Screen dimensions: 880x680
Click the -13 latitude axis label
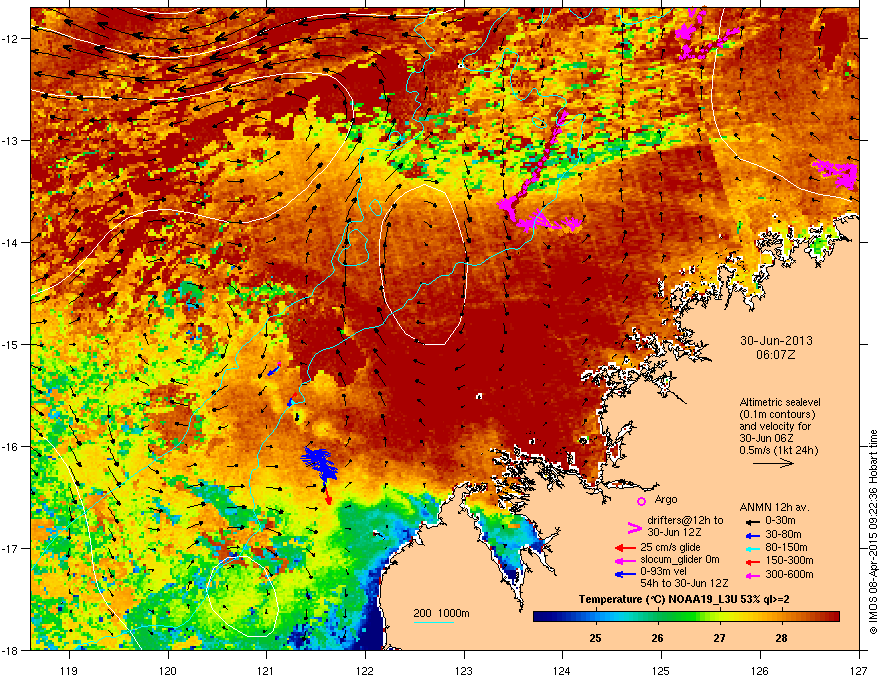coord(11,140)
